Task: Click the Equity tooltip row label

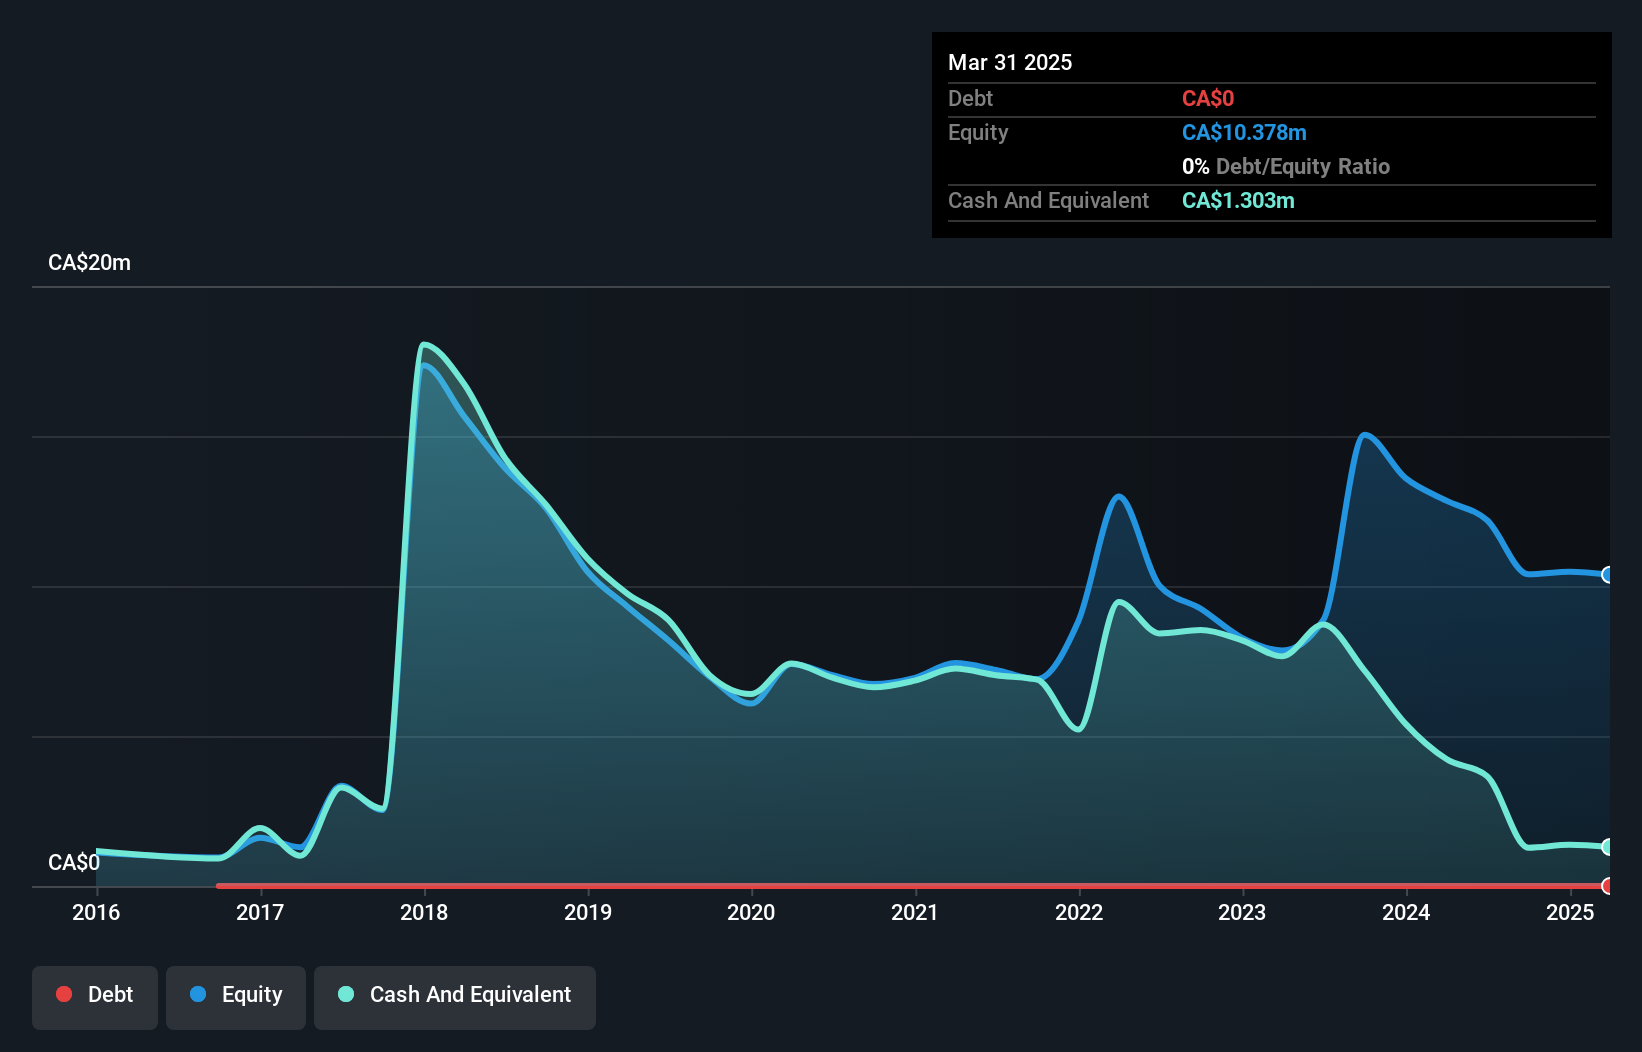Action: (978, 132)
